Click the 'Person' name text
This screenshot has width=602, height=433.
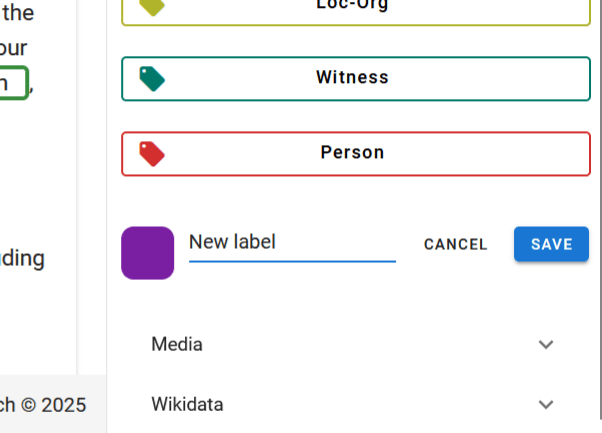(352, 153)
